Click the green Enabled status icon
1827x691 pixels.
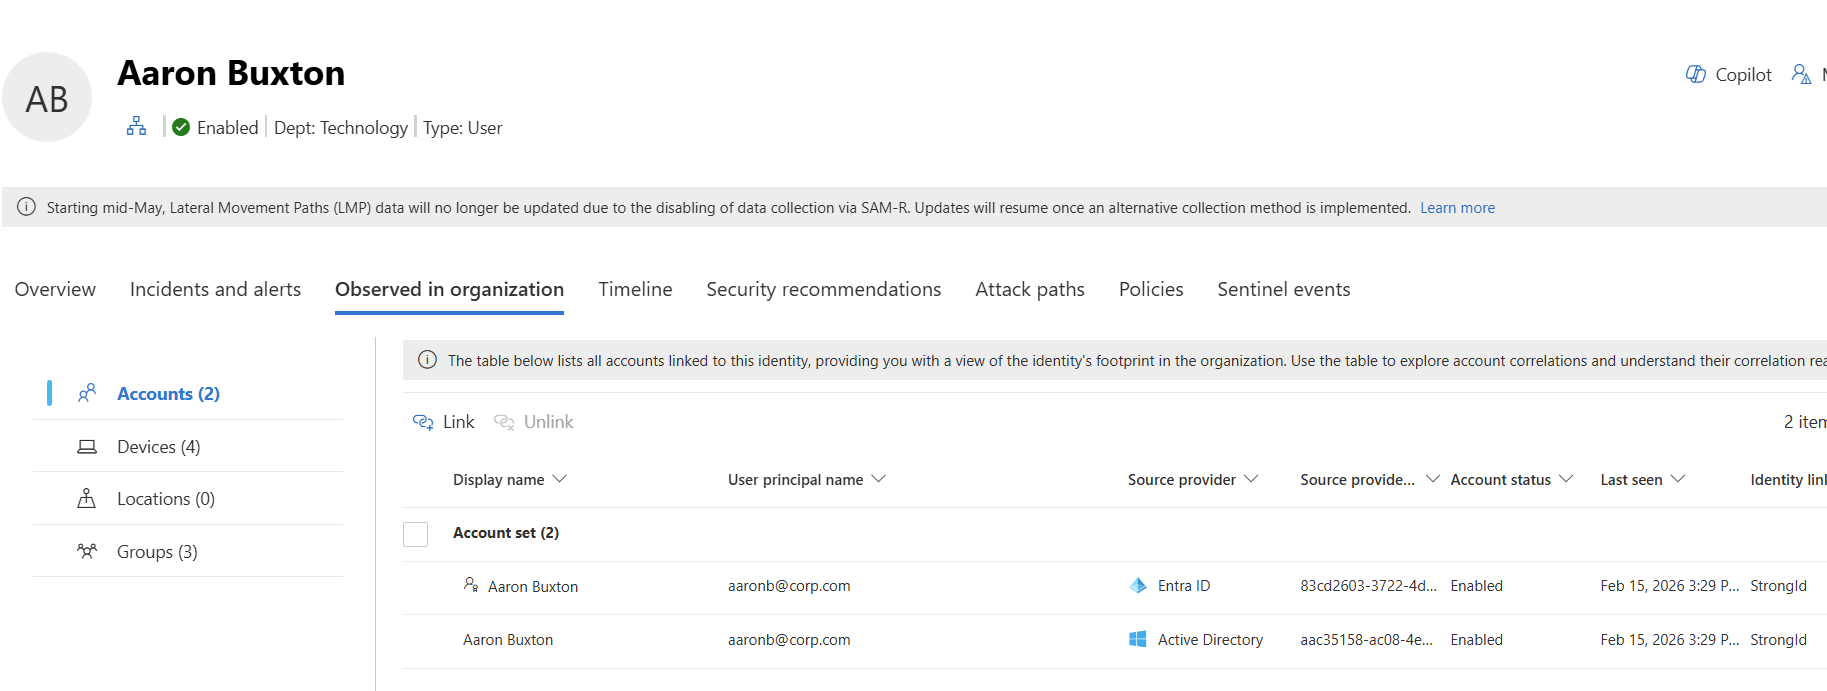point(181,127)
